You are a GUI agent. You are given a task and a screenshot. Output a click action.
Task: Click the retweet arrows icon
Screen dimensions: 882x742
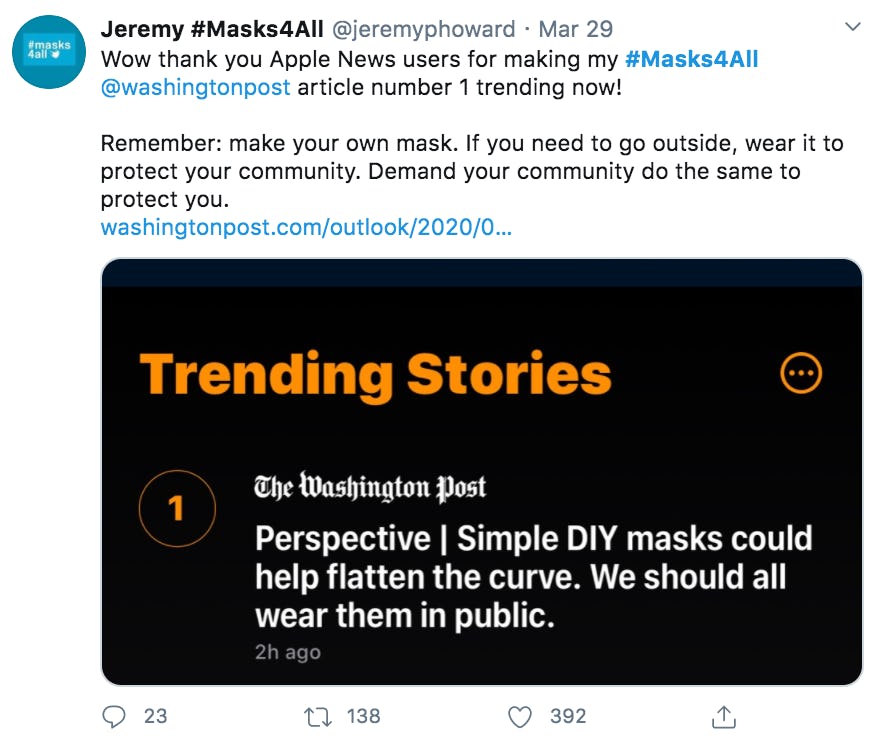click(x=316, y=716)
